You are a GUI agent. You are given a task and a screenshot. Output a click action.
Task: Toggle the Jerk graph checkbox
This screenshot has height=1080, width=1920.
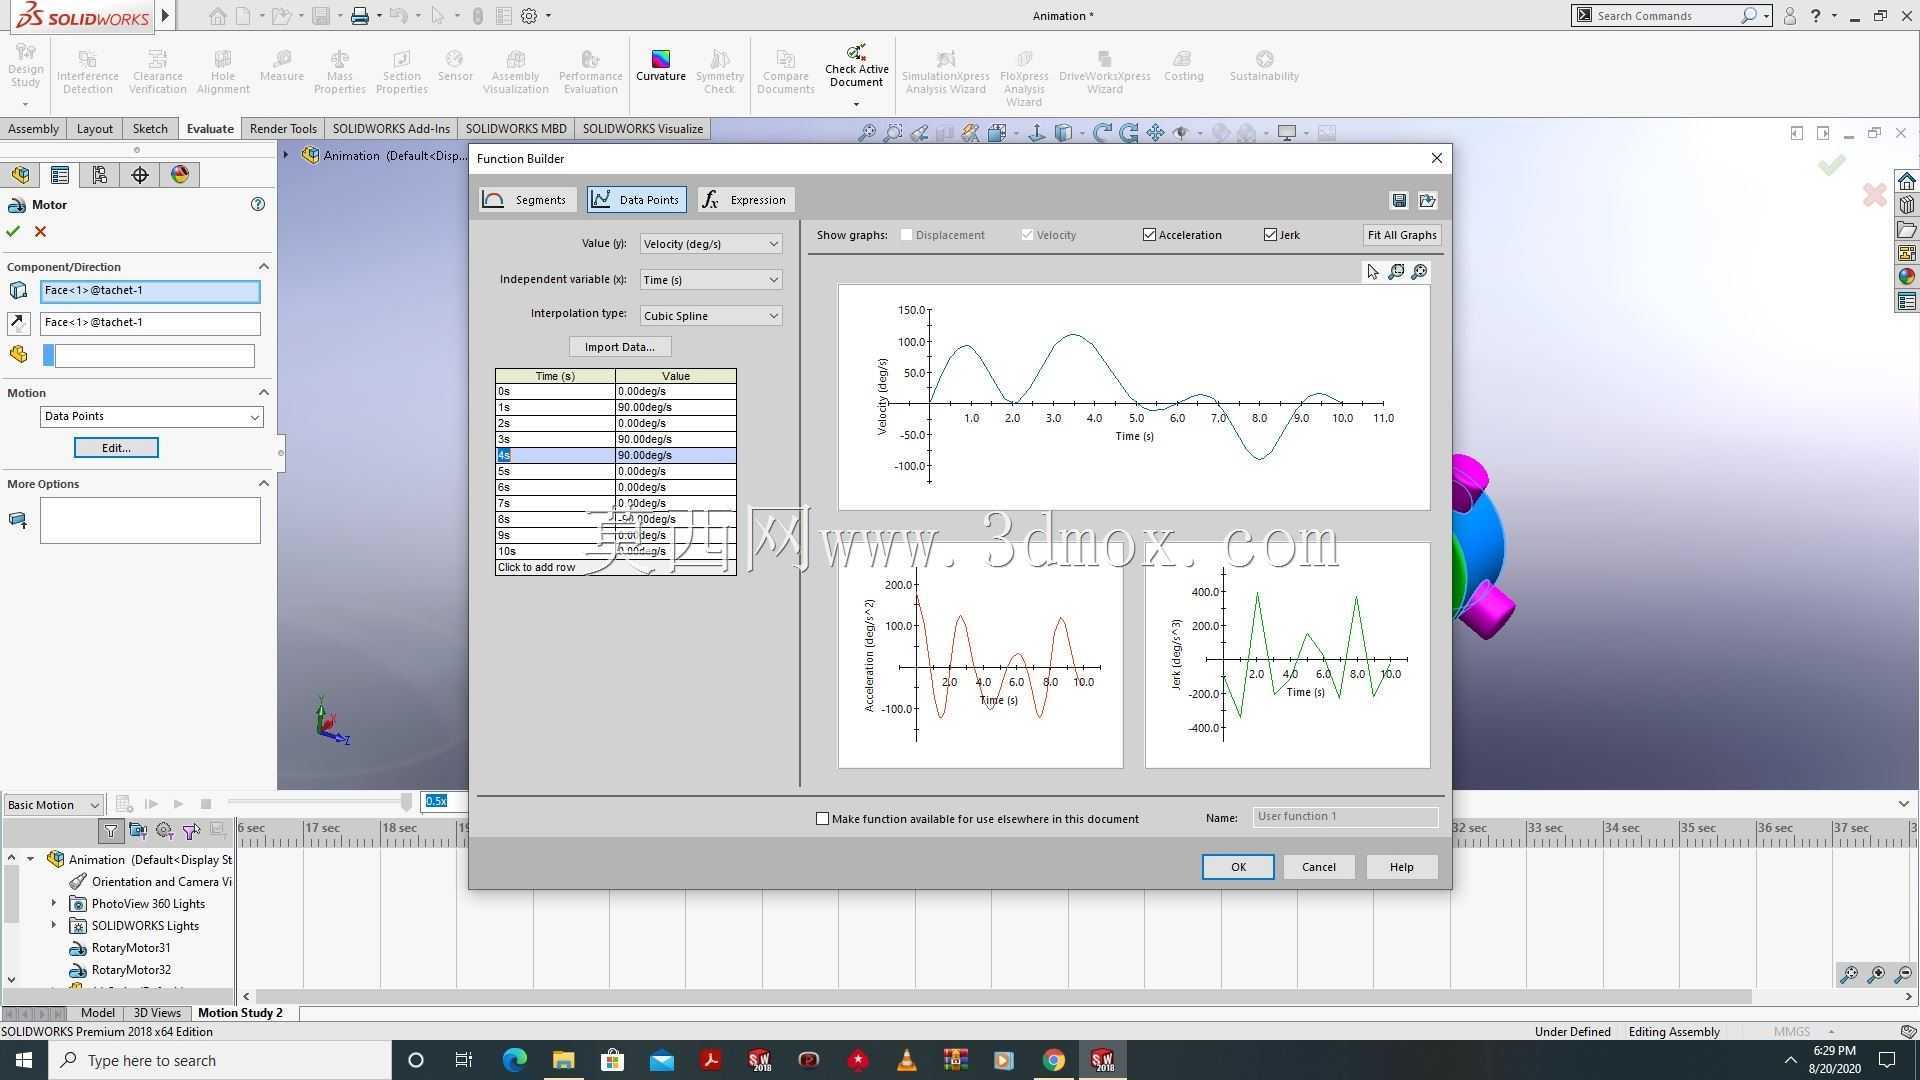click(x=1270, y=235)
